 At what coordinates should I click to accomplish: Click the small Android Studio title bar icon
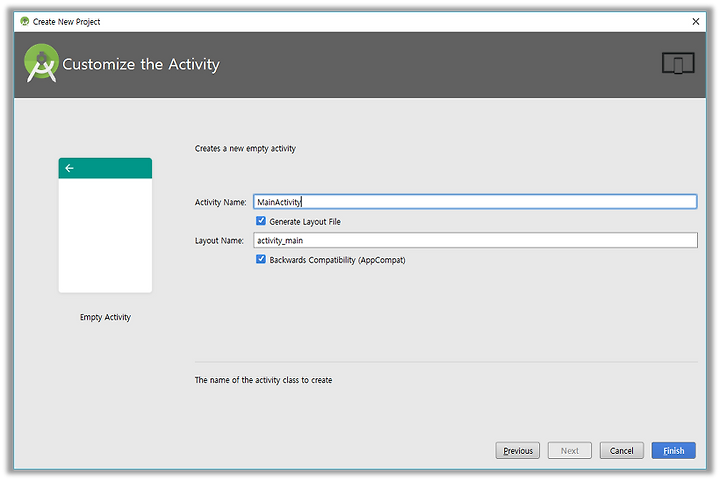pos(25,21)
